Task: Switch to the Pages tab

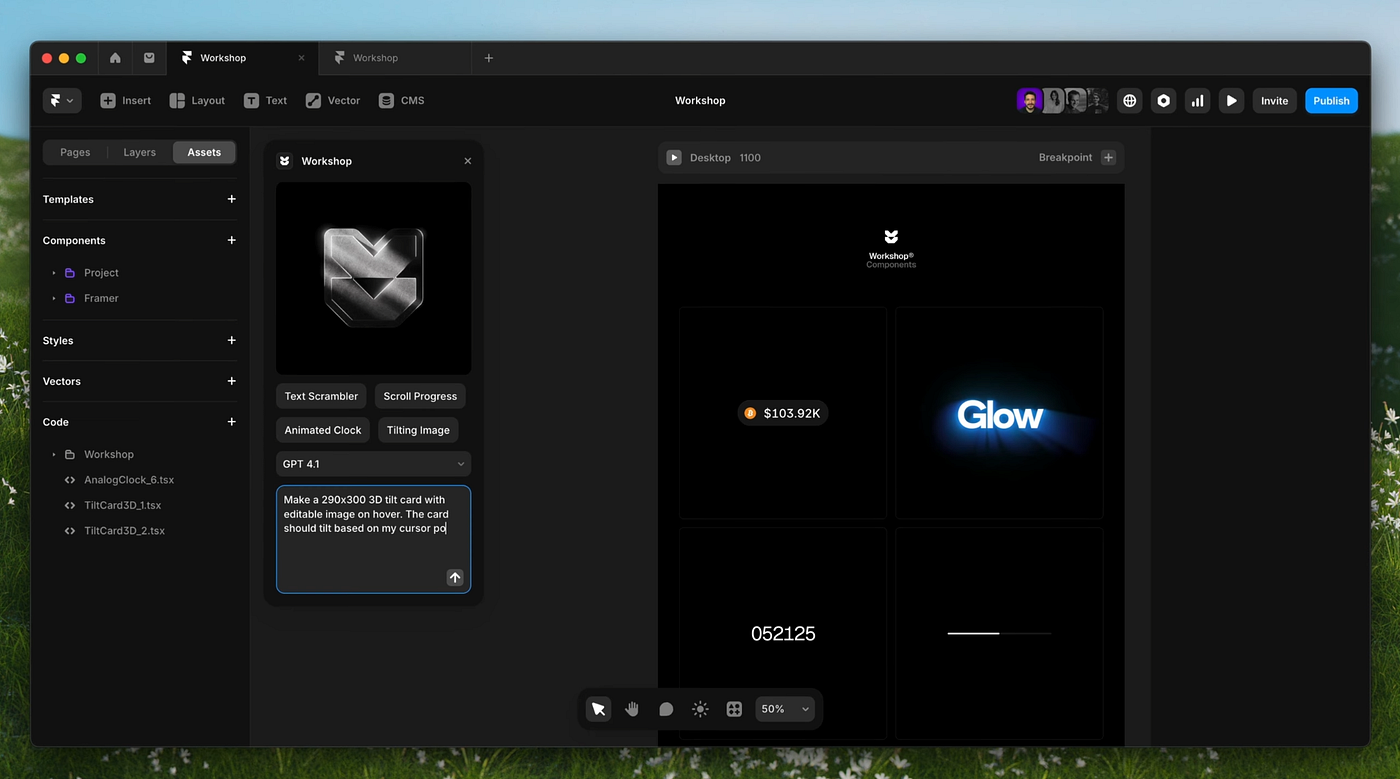Action: pos(75,152)
